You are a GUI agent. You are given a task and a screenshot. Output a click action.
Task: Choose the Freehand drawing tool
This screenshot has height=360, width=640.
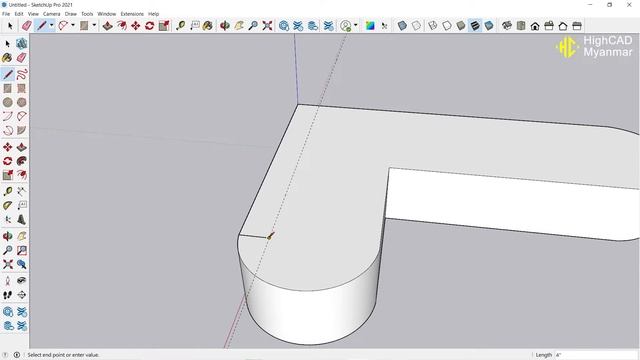22,74
